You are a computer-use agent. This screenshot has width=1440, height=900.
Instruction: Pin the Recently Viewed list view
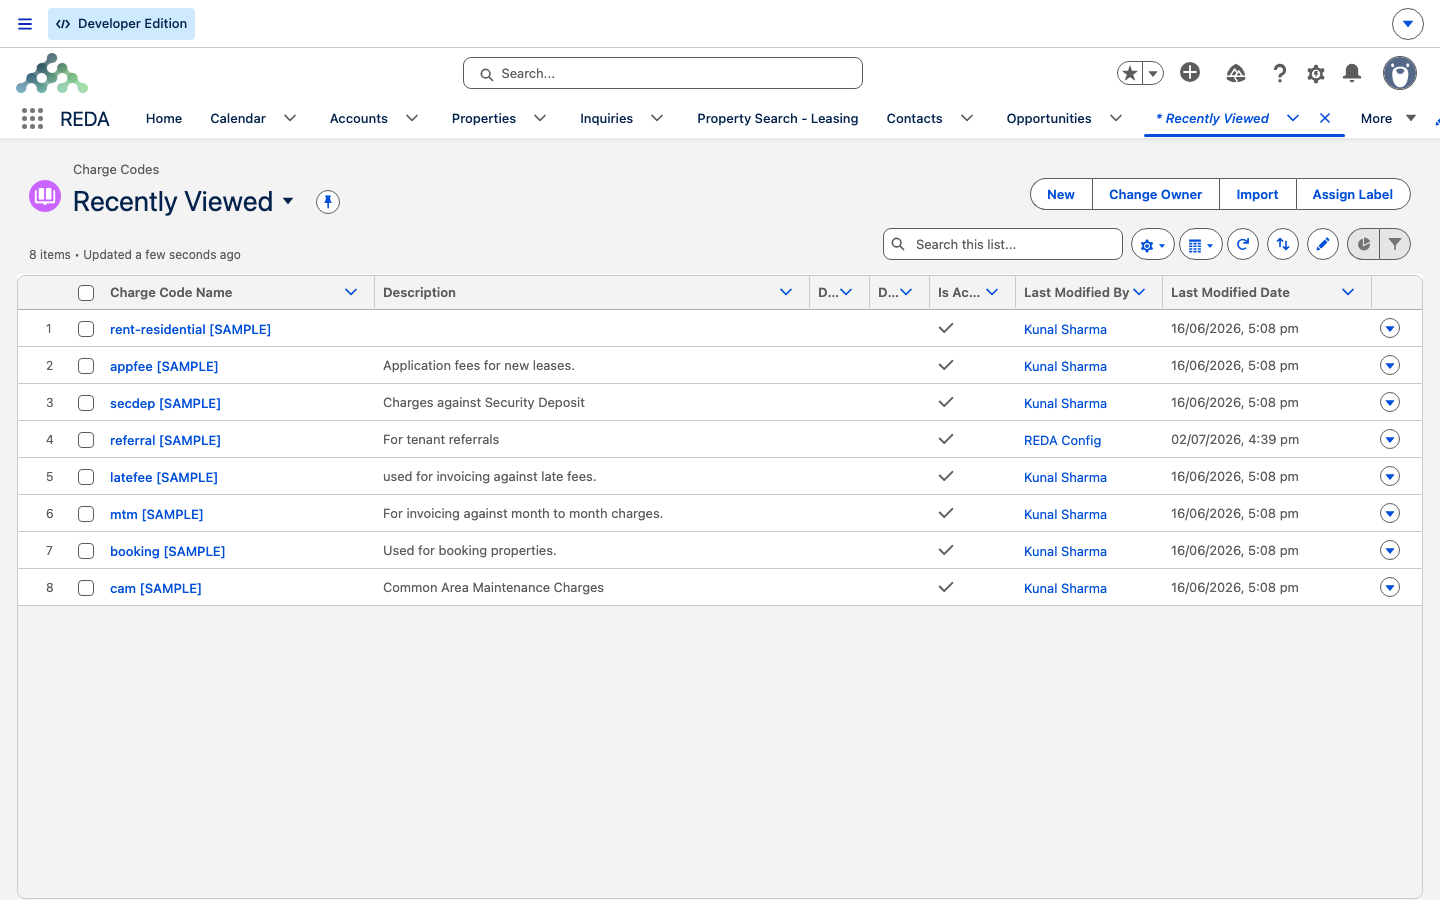click(x=328, y=202)
